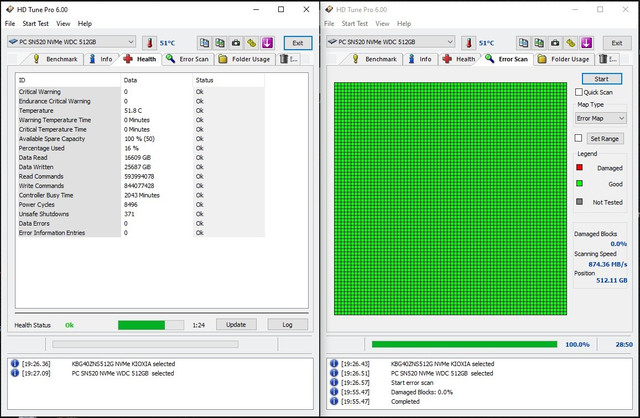Select the Unsafe Shutdowns row

pyautogui.click(x=140, y=214)
